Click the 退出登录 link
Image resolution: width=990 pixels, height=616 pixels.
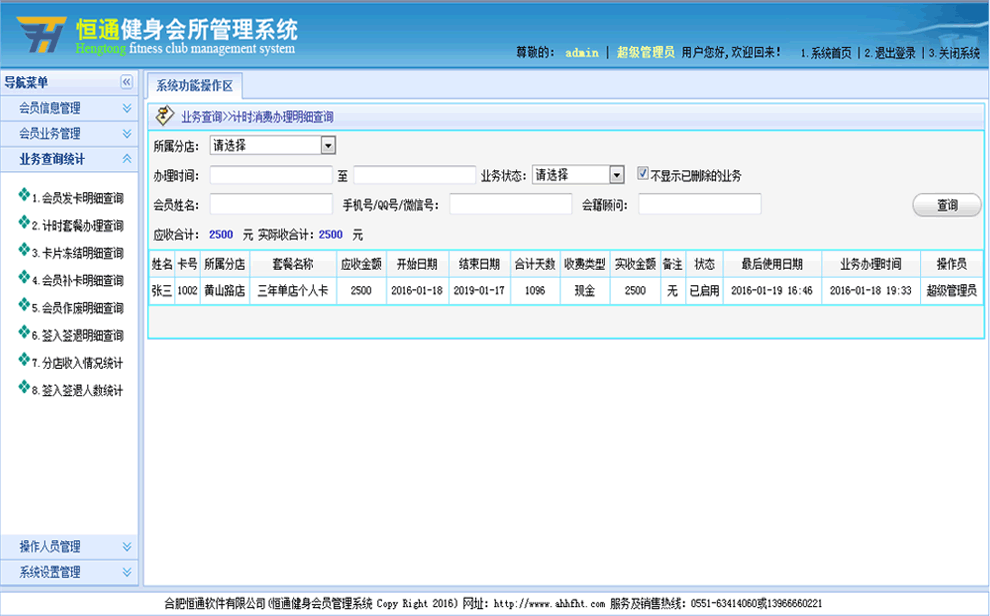pos(890,54)
